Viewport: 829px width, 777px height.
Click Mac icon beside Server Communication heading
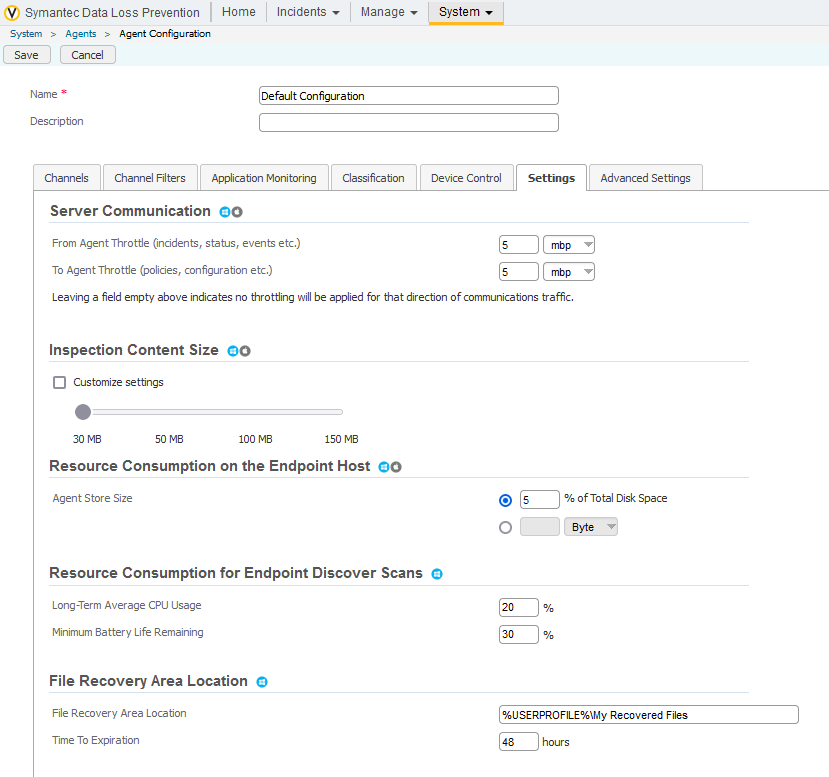237,212
